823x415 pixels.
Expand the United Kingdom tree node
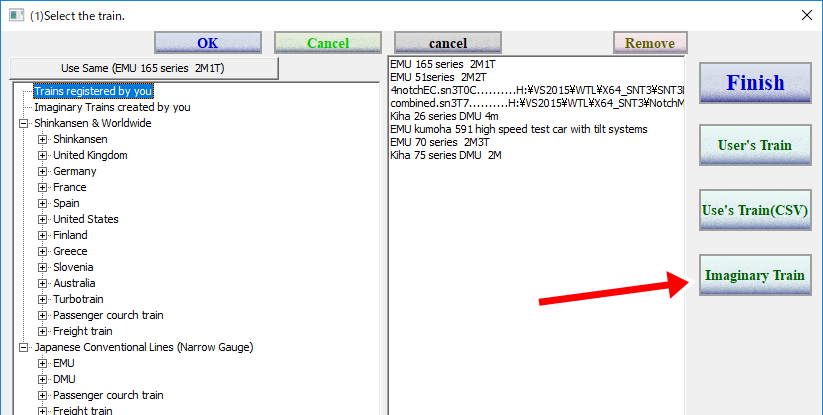(43, 155)
